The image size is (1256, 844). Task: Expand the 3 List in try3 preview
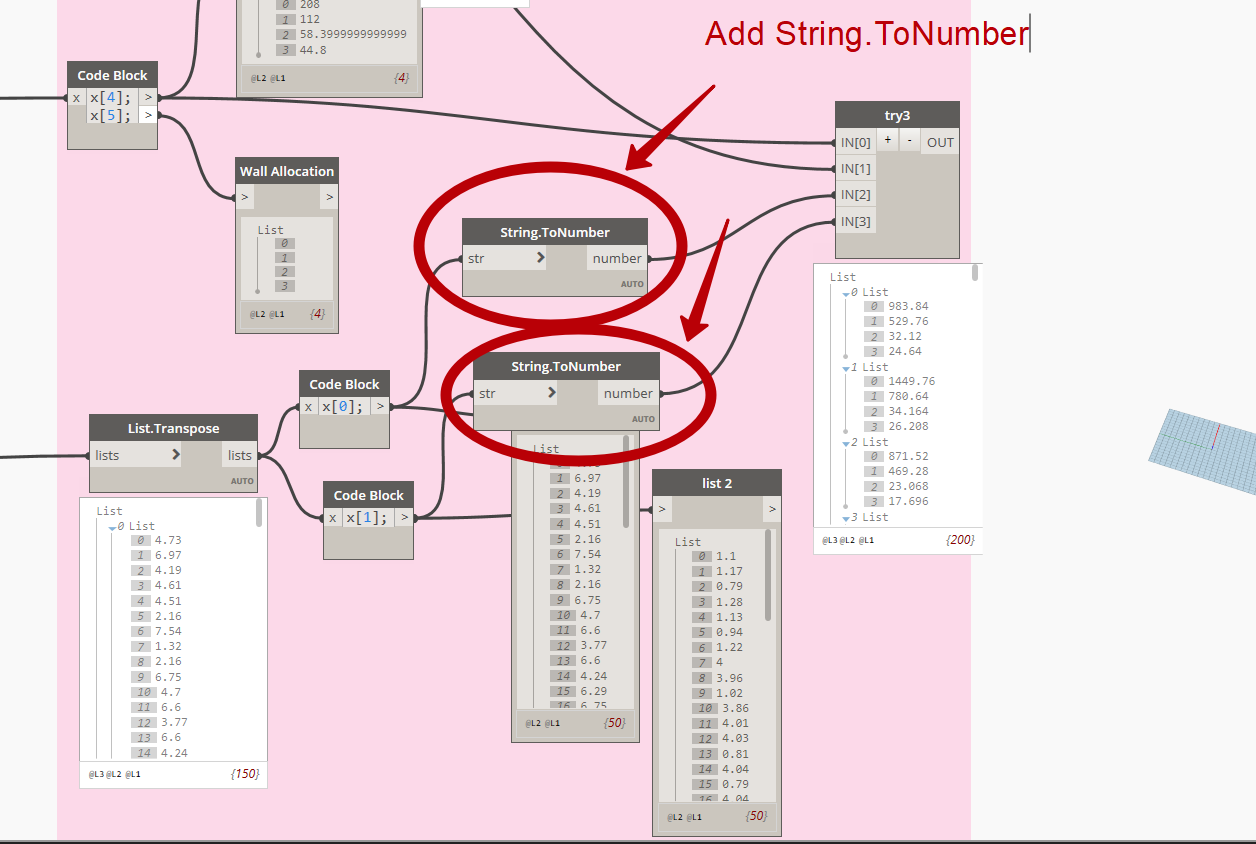(844, 517)
